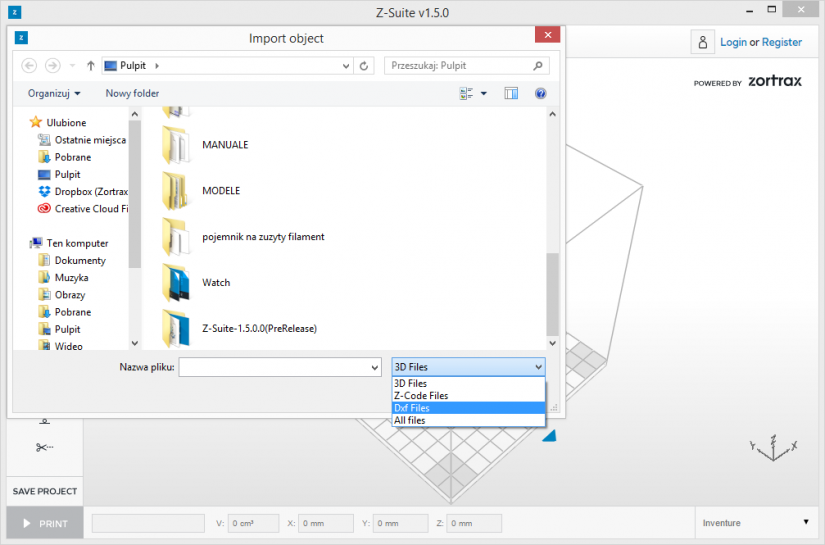
Task: Open the Inventure printer dropdown
Action: tap(756, 523)
